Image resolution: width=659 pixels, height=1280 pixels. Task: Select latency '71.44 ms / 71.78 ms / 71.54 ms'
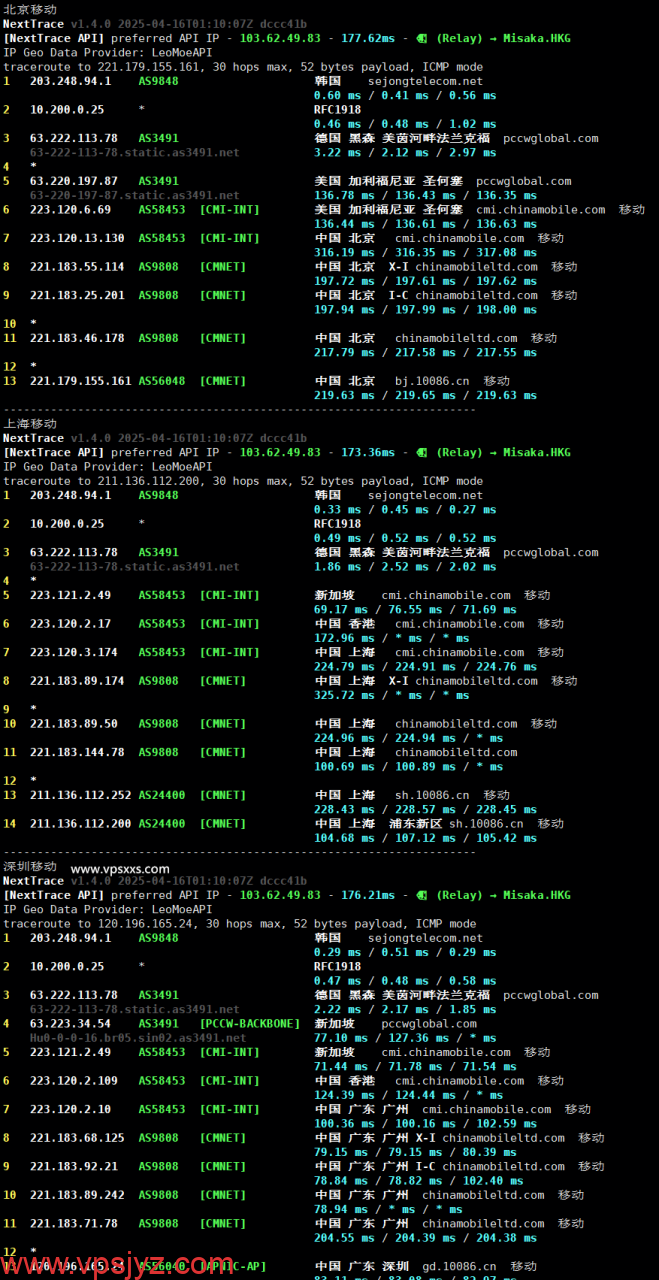click(x=415, y=1066)
